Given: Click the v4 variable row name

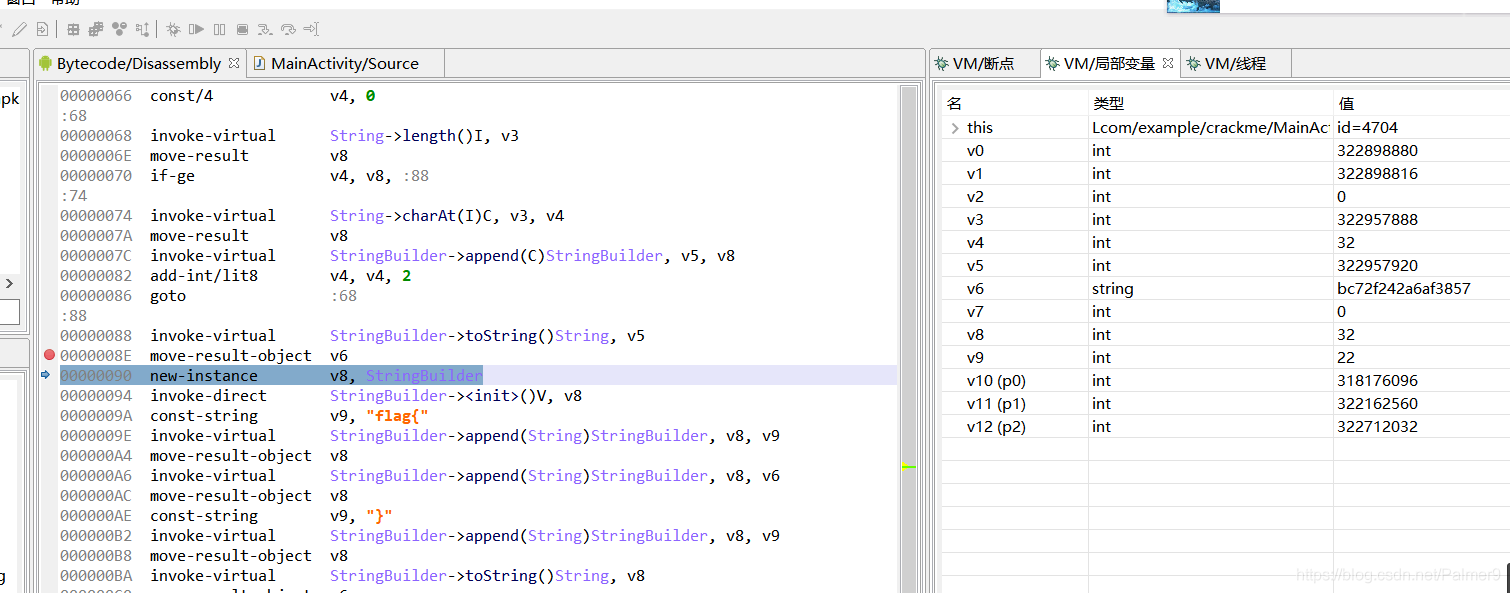Looking at the screenshot, I should 975,243.
